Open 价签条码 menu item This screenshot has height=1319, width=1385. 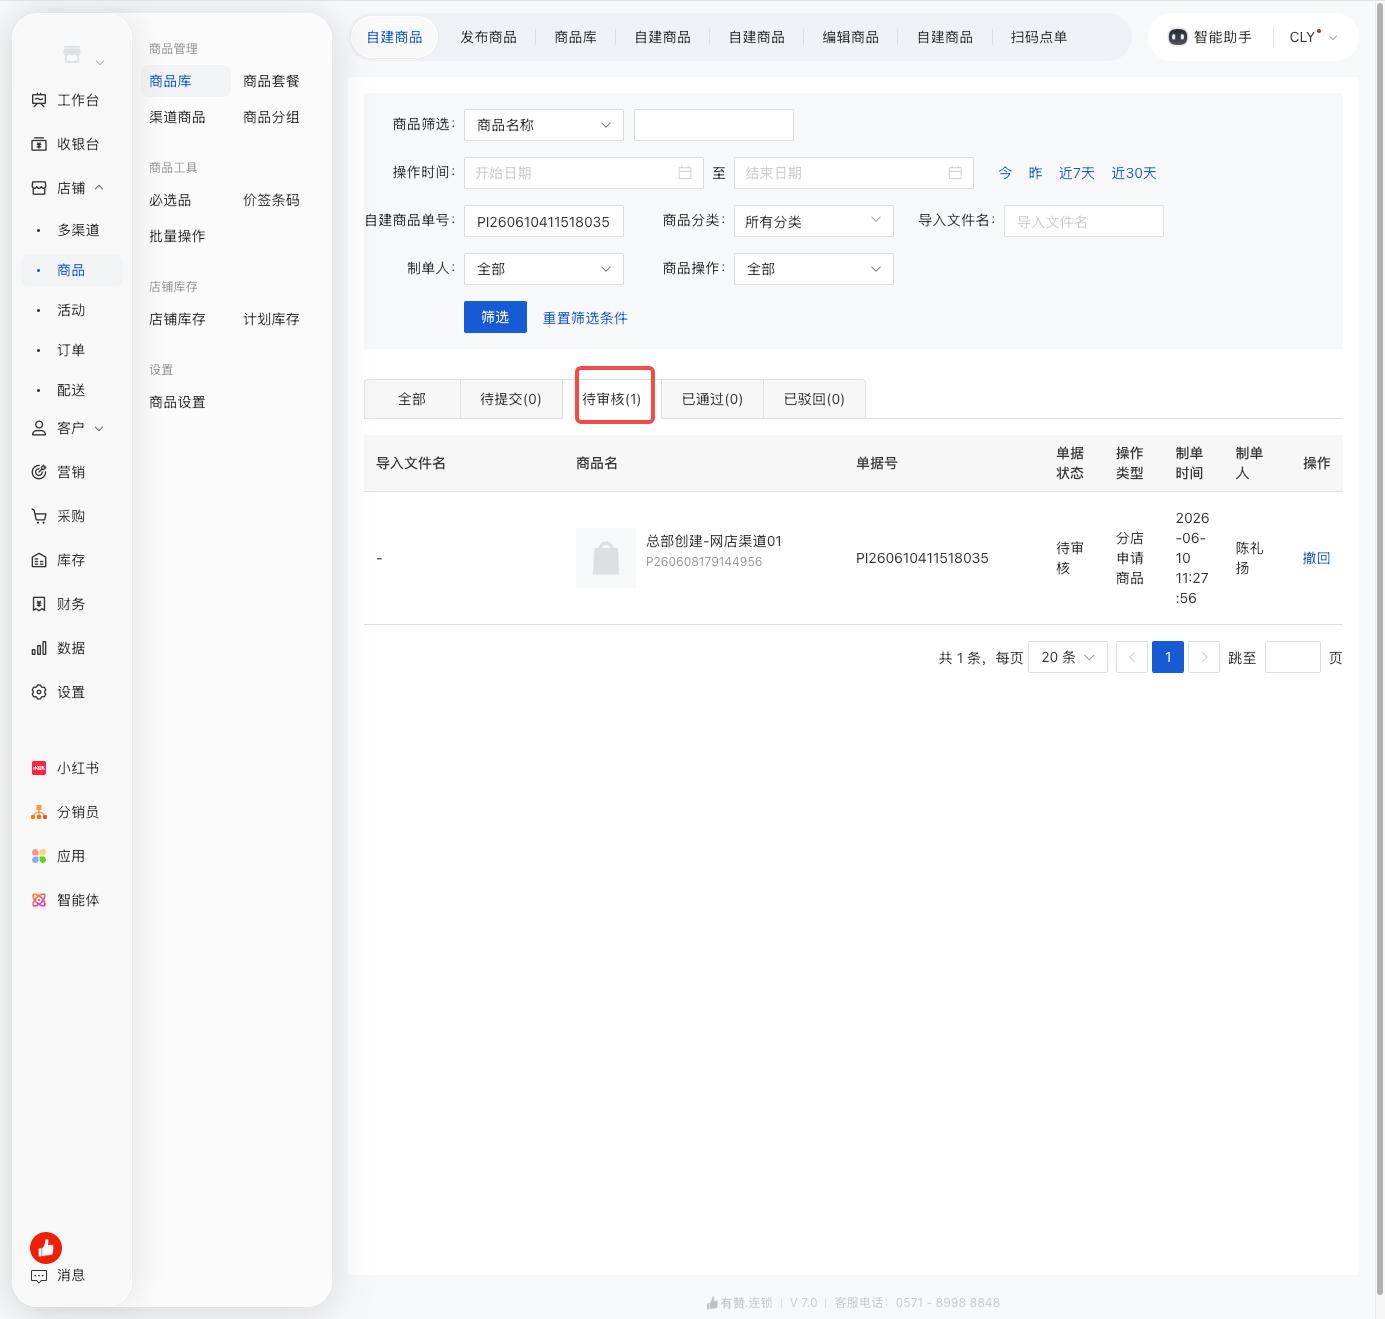click(271, 200)
